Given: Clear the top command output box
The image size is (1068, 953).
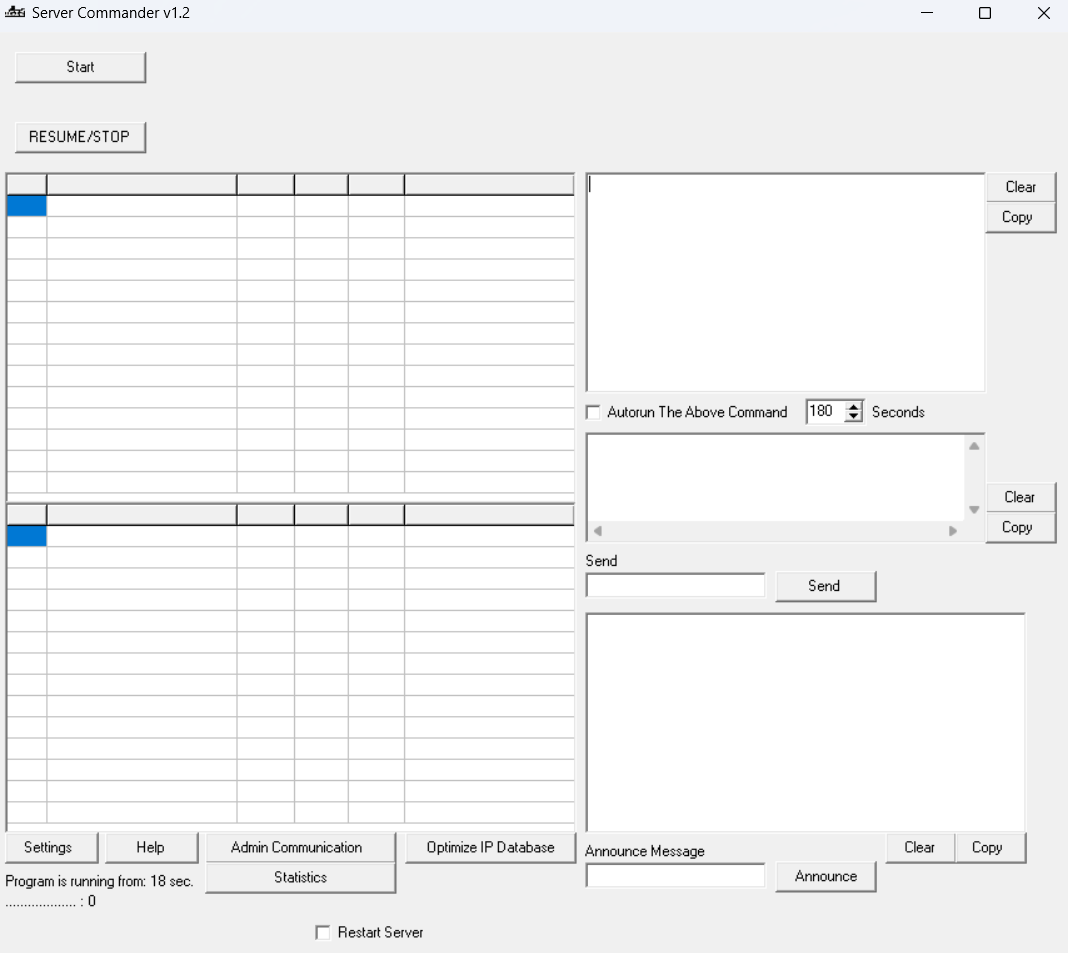Looking at the screenshot, I should [x=1020, y=187].
